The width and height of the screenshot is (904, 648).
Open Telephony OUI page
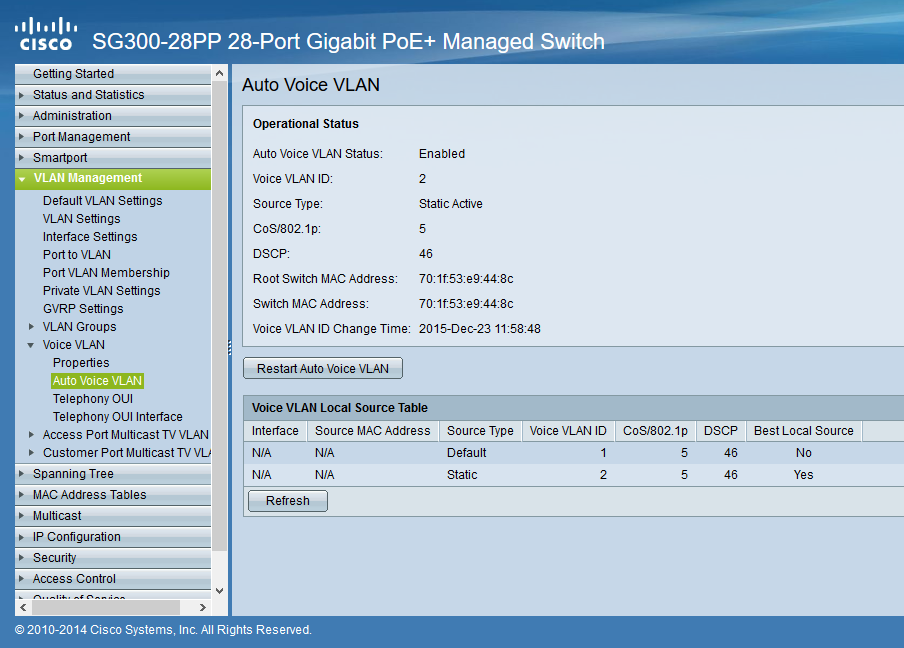93,398
